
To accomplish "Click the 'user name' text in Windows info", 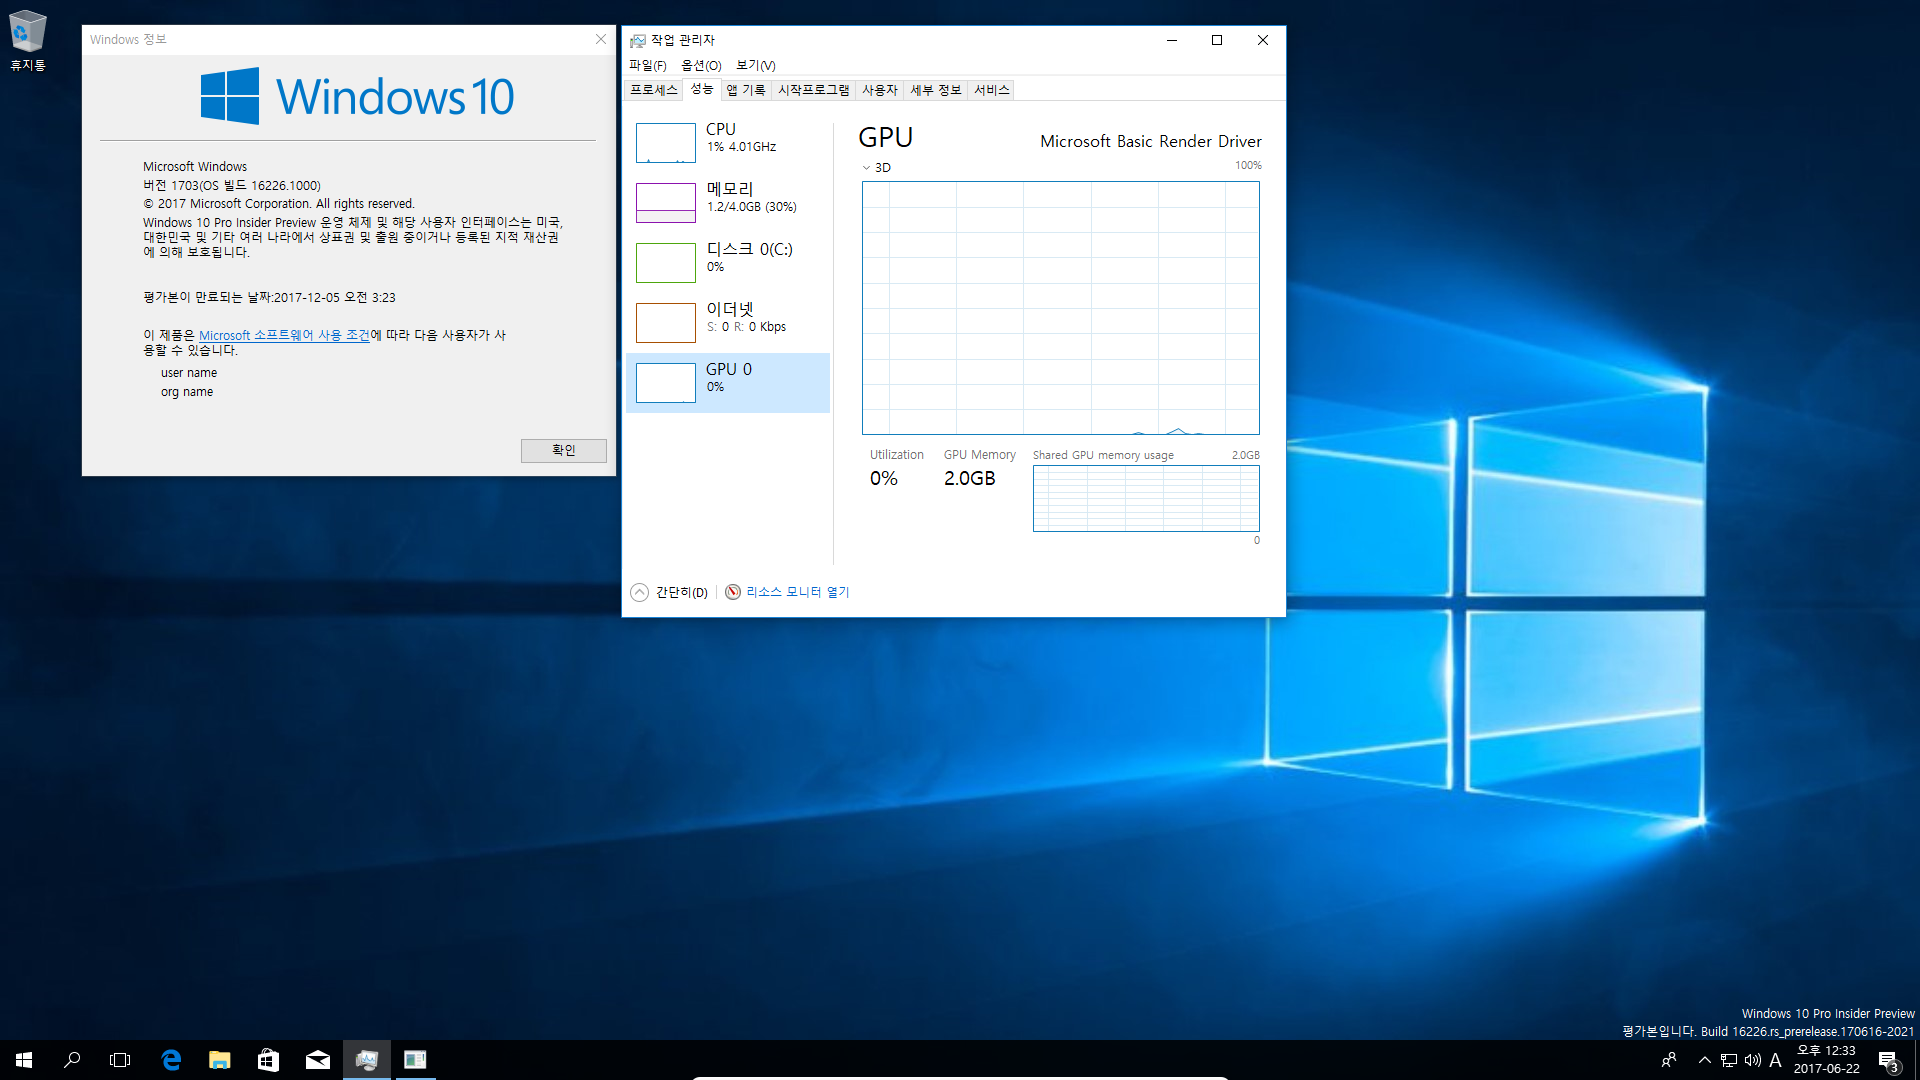I will 189,373.
